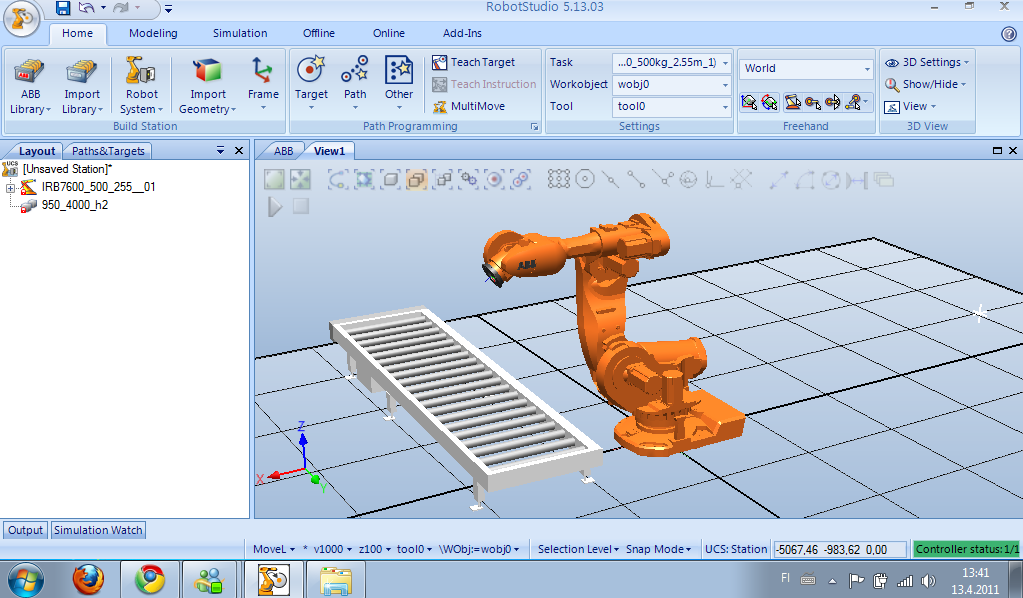Click the Teach Target button
This screenshot has width=1023, height=598.
tap(474, 63)
